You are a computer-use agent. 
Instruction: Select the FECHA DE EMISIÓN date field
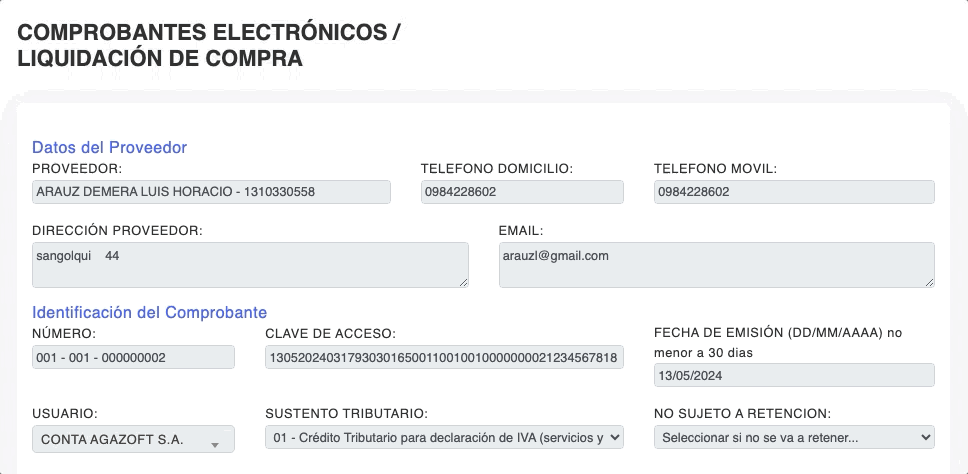(x=794, y=375)
